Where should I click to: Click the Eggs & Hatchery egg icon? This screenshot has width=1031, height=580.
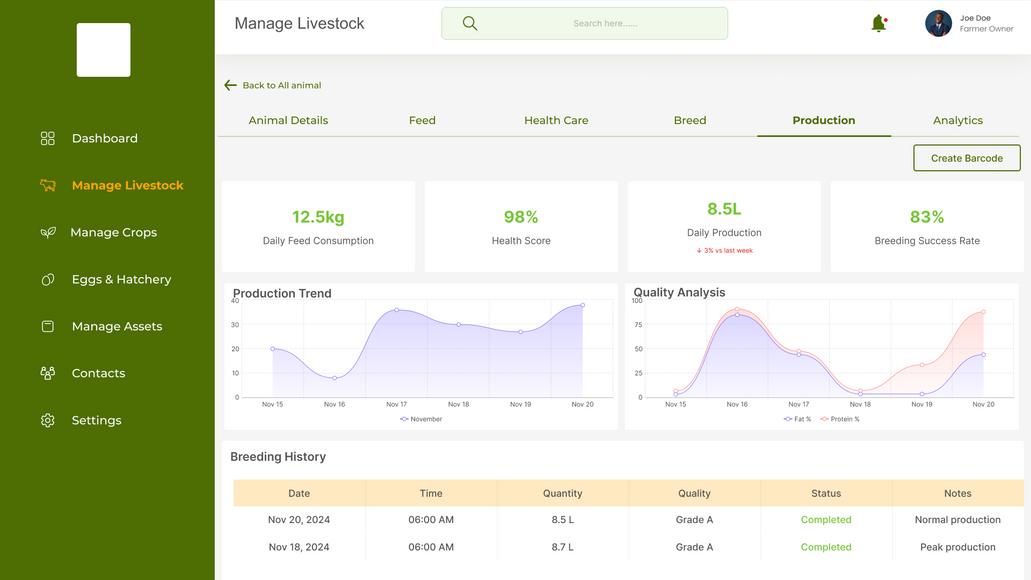point(47,279)
